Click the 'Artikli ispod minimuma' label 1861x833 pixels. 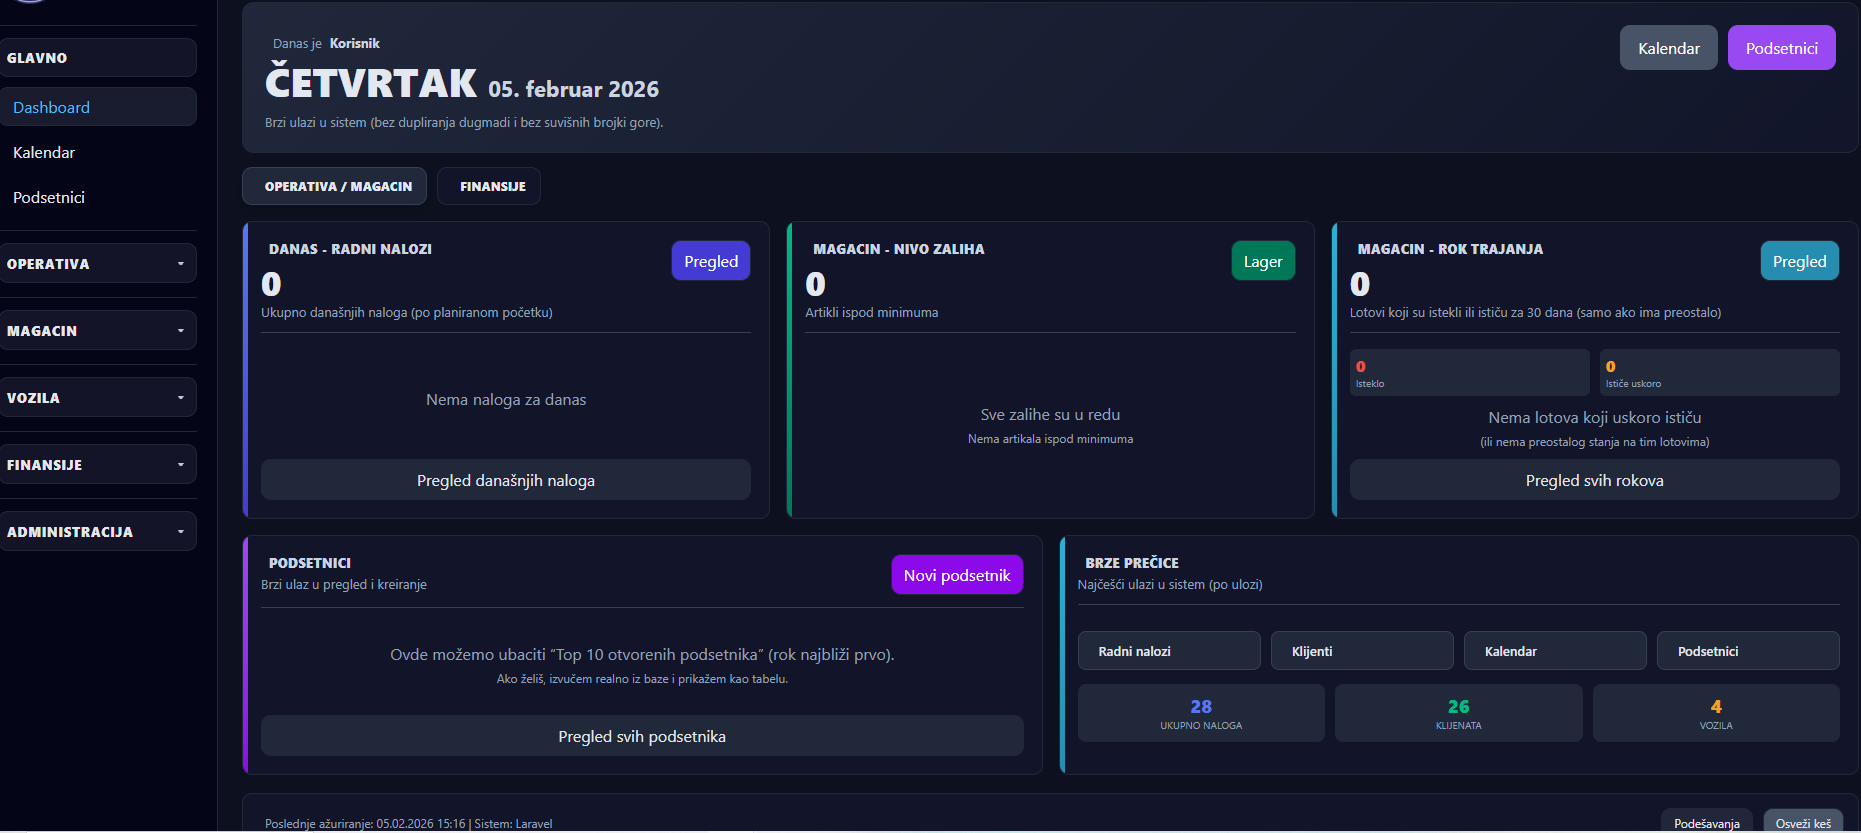pos(871,313)
